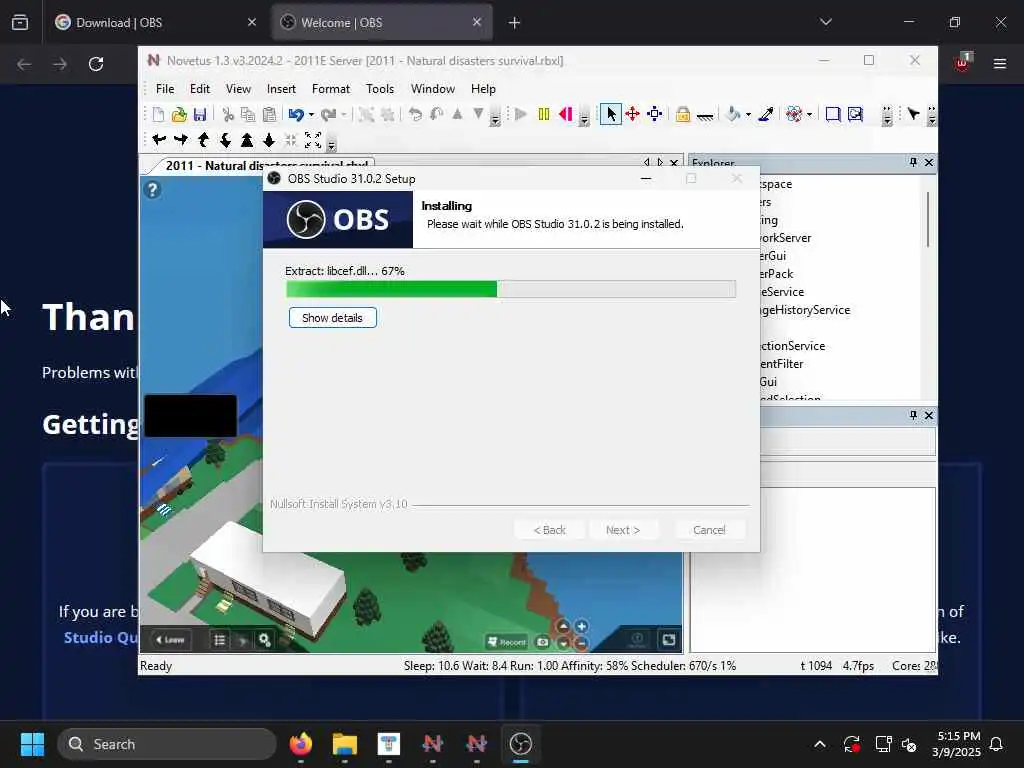Click the in-game Record video button
Image resolution: width=1024 pixels, height=768 pixels.
point(507,642)
